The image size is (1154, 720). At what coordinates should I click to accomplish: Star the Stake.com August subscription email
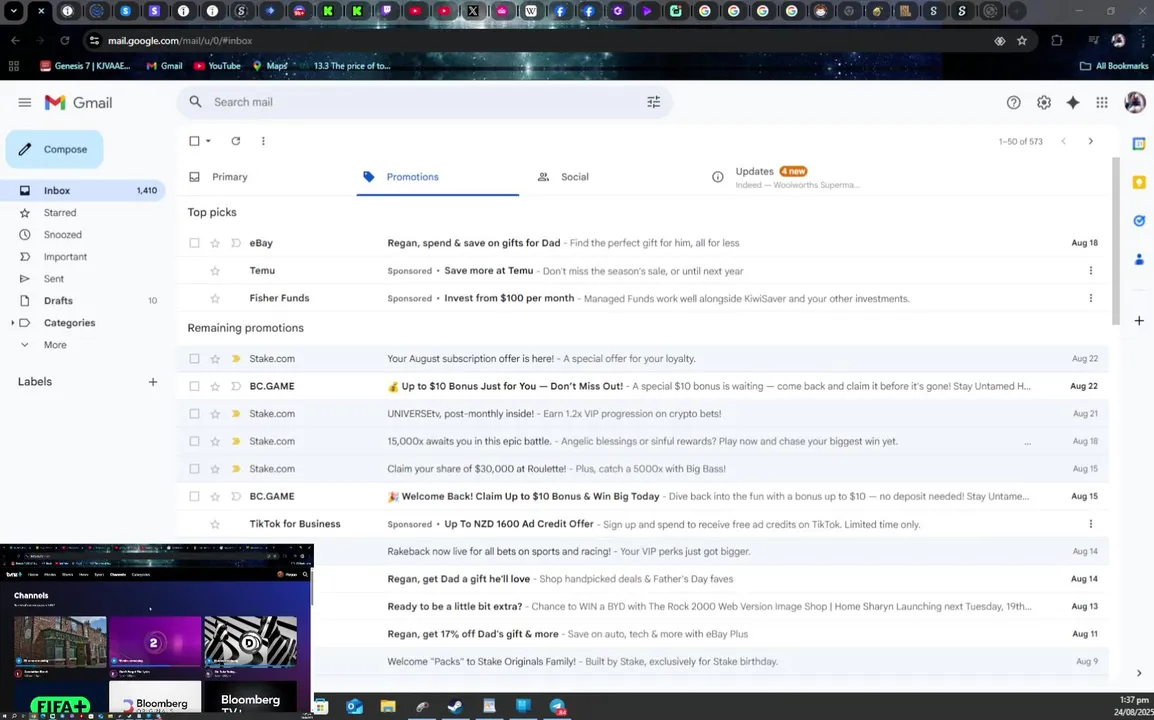(215, 359)
